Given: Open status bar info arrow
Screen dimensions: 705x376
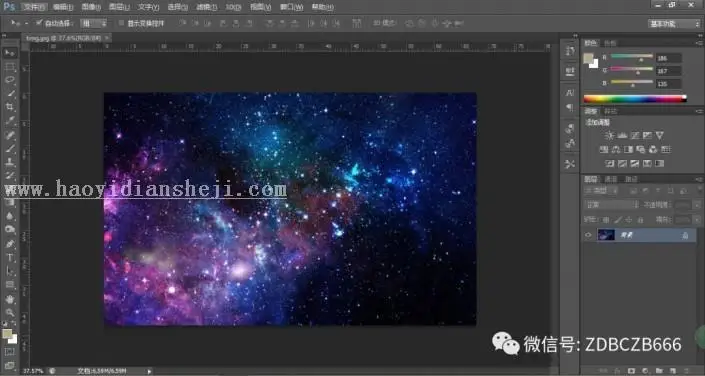Looking at the screenshot, I should pyautogui.click(x=149, y=371).
